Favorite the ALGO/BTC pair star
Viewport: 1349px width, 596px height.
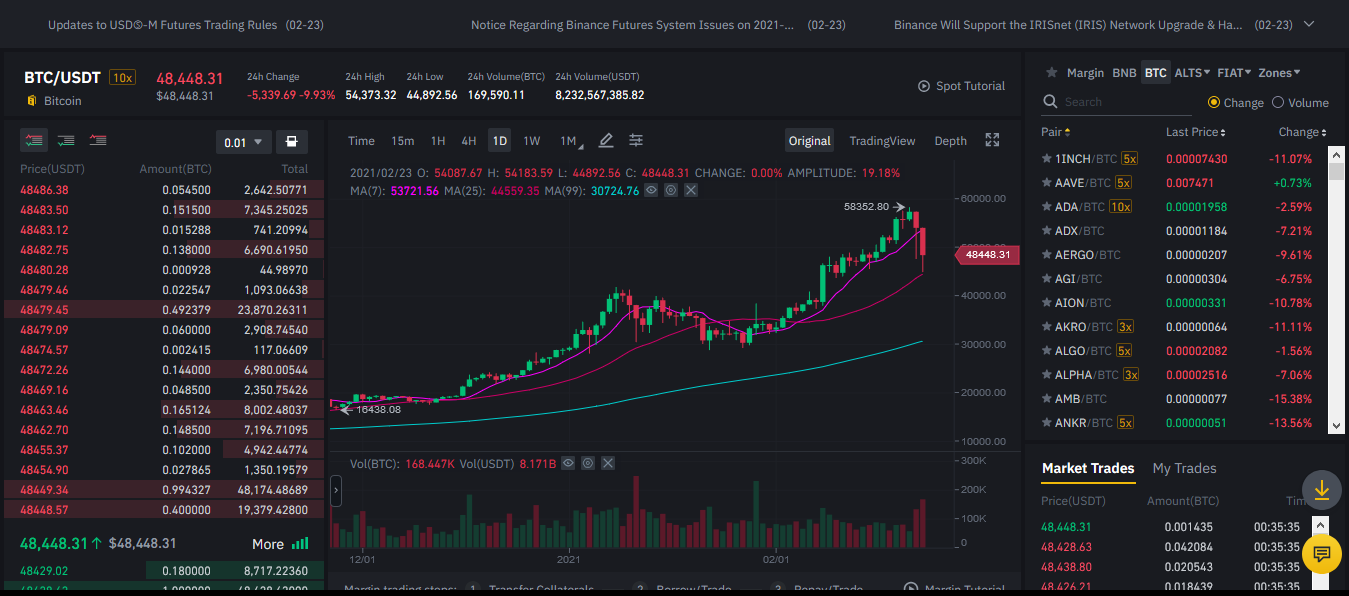[1045, 351]
